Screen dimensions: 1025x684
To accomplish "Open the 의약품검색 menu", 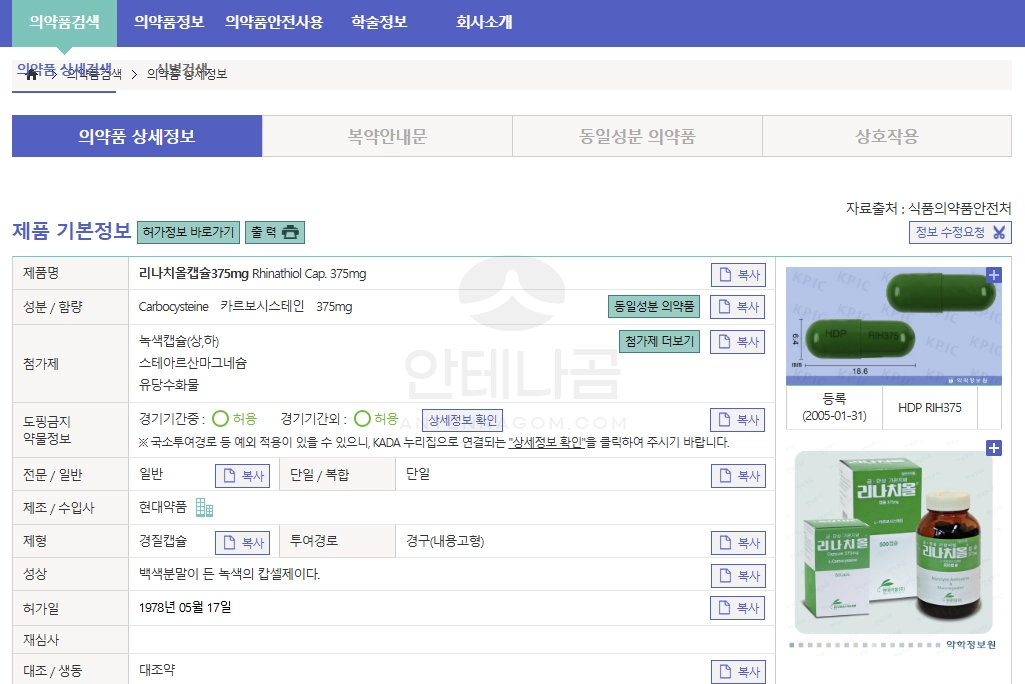I will 64,22.
